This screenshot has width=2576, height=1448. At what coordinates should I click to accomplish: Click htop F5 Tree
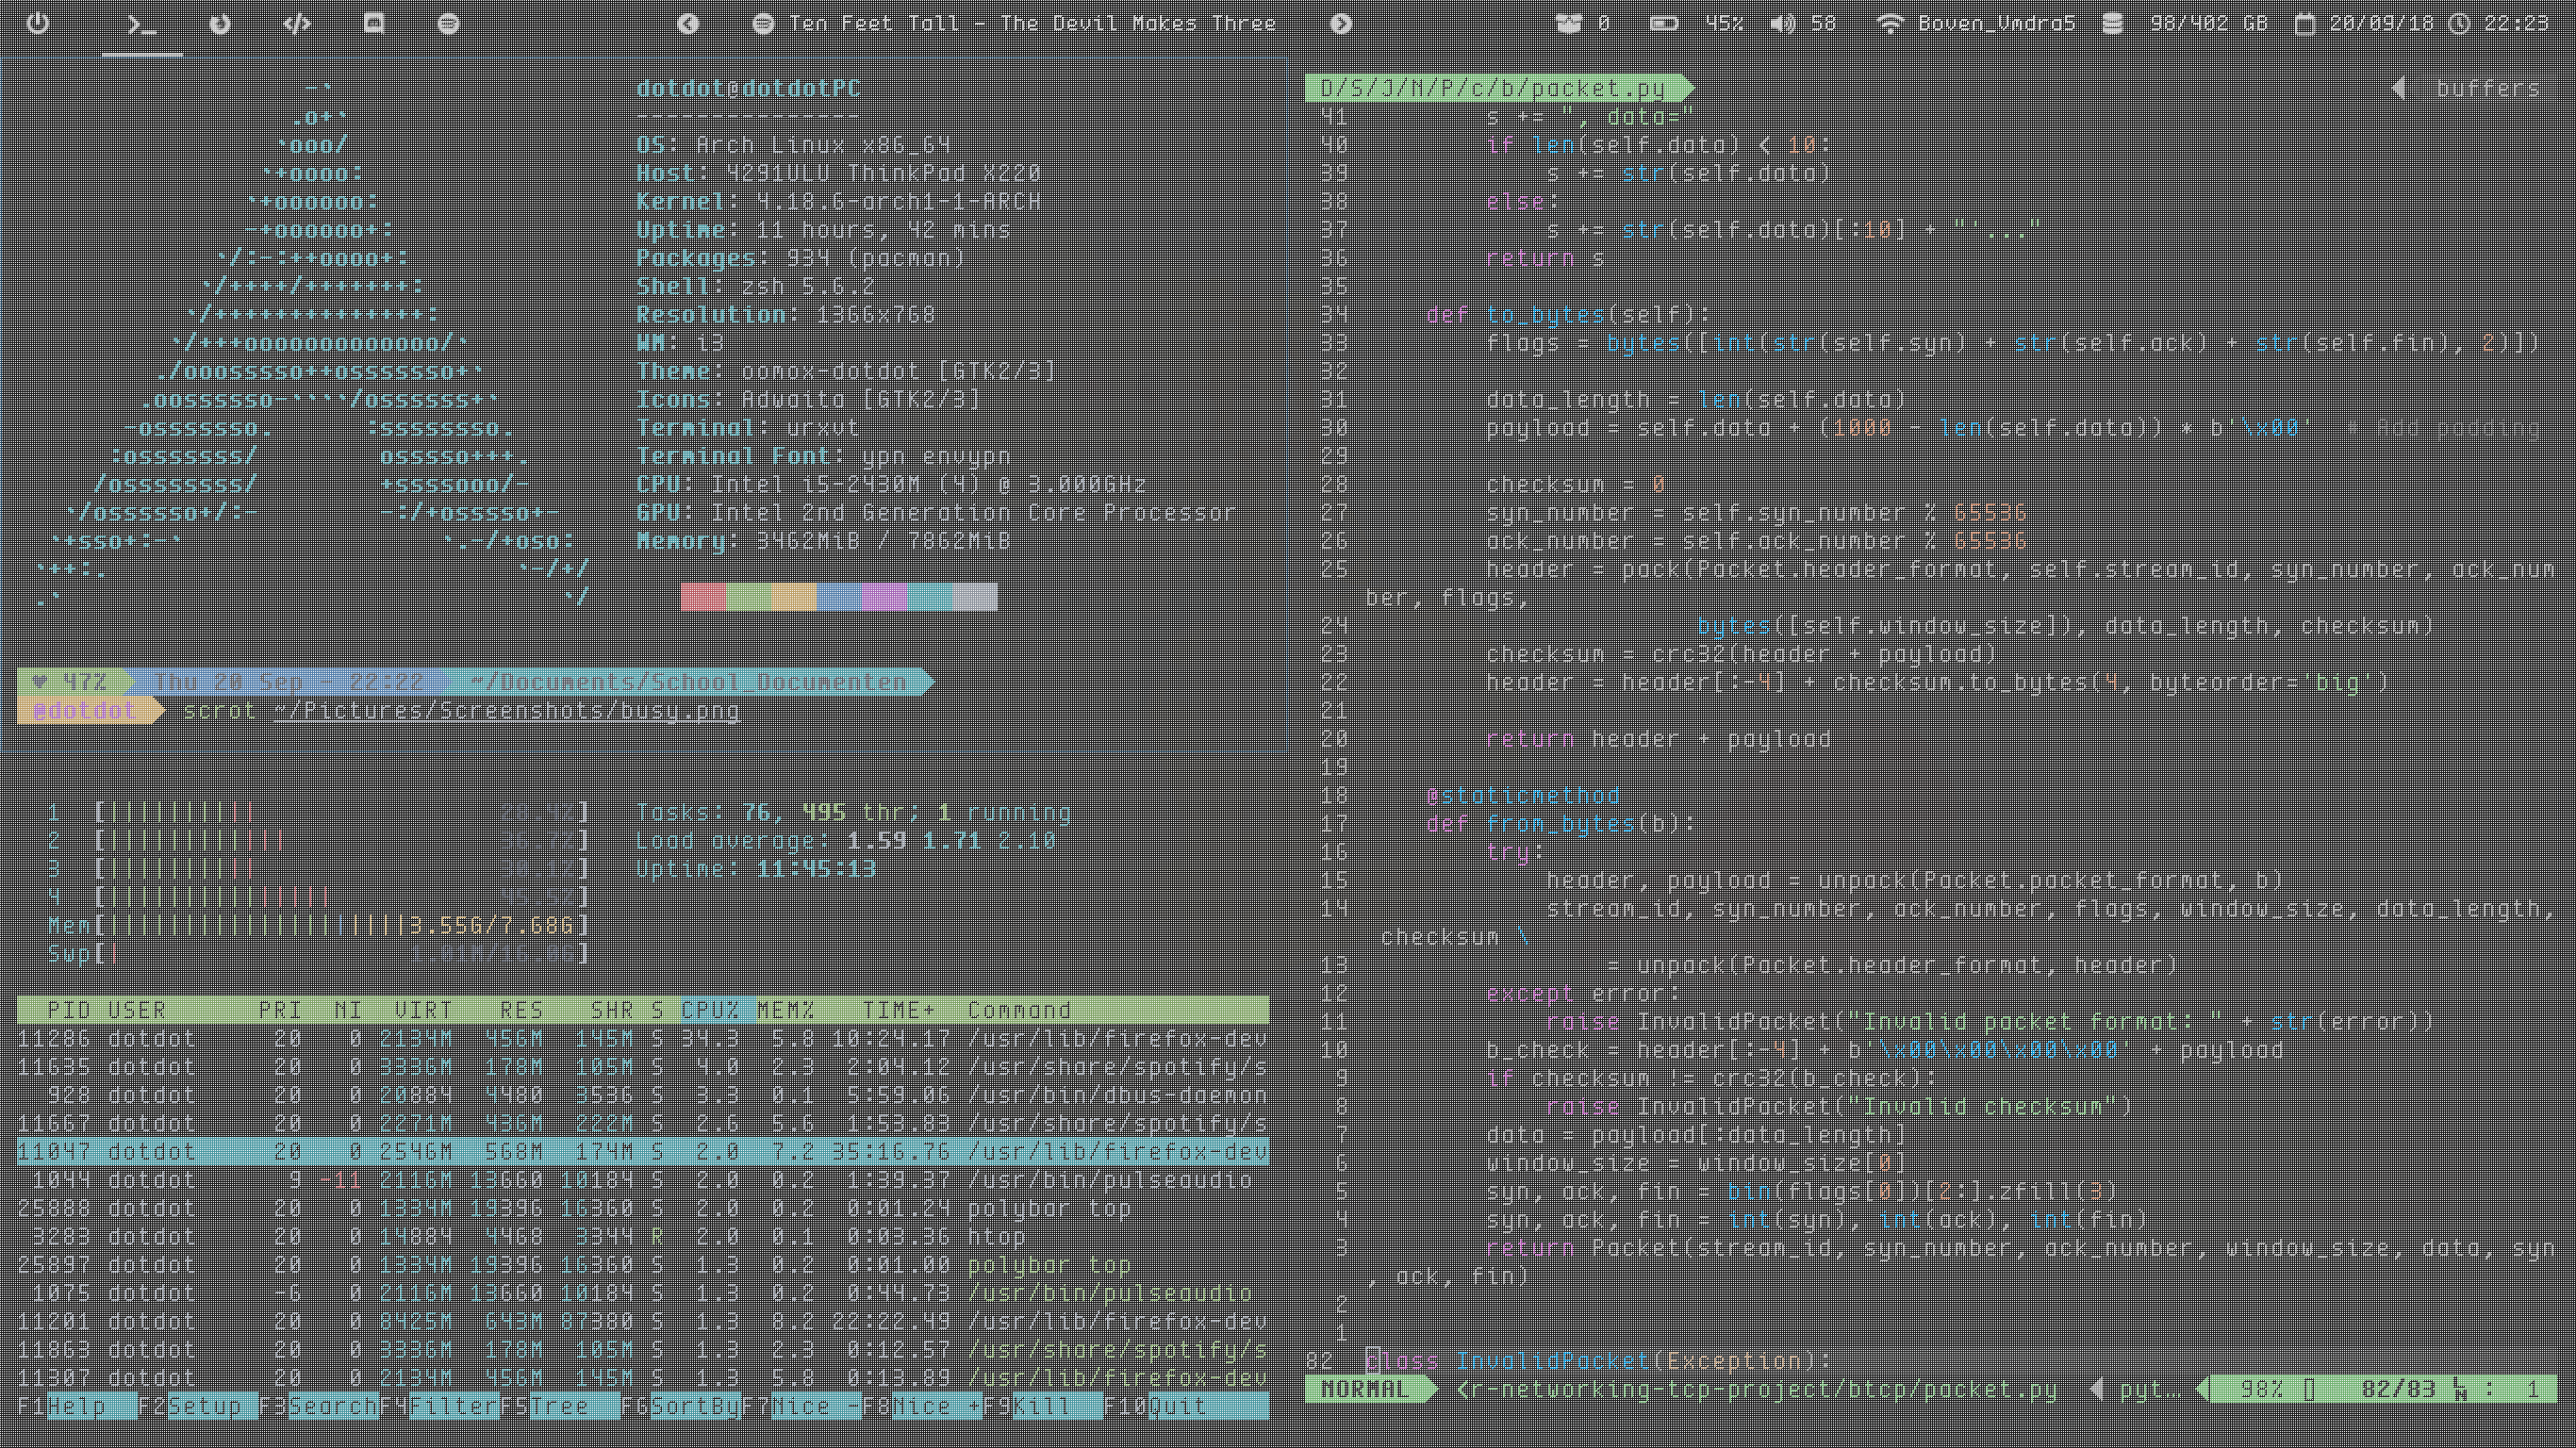coord(560,1406)
